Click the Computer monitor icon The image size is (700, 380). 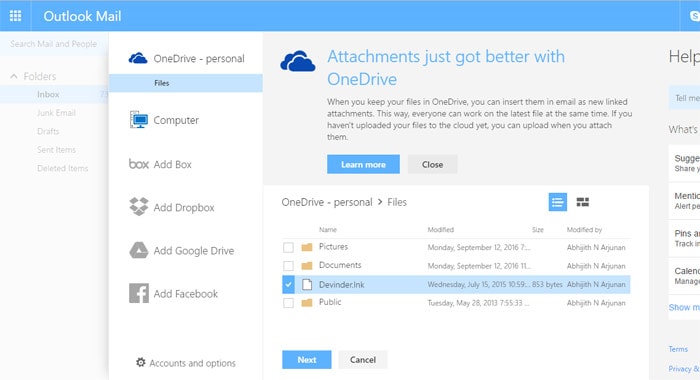pos(139,120)
